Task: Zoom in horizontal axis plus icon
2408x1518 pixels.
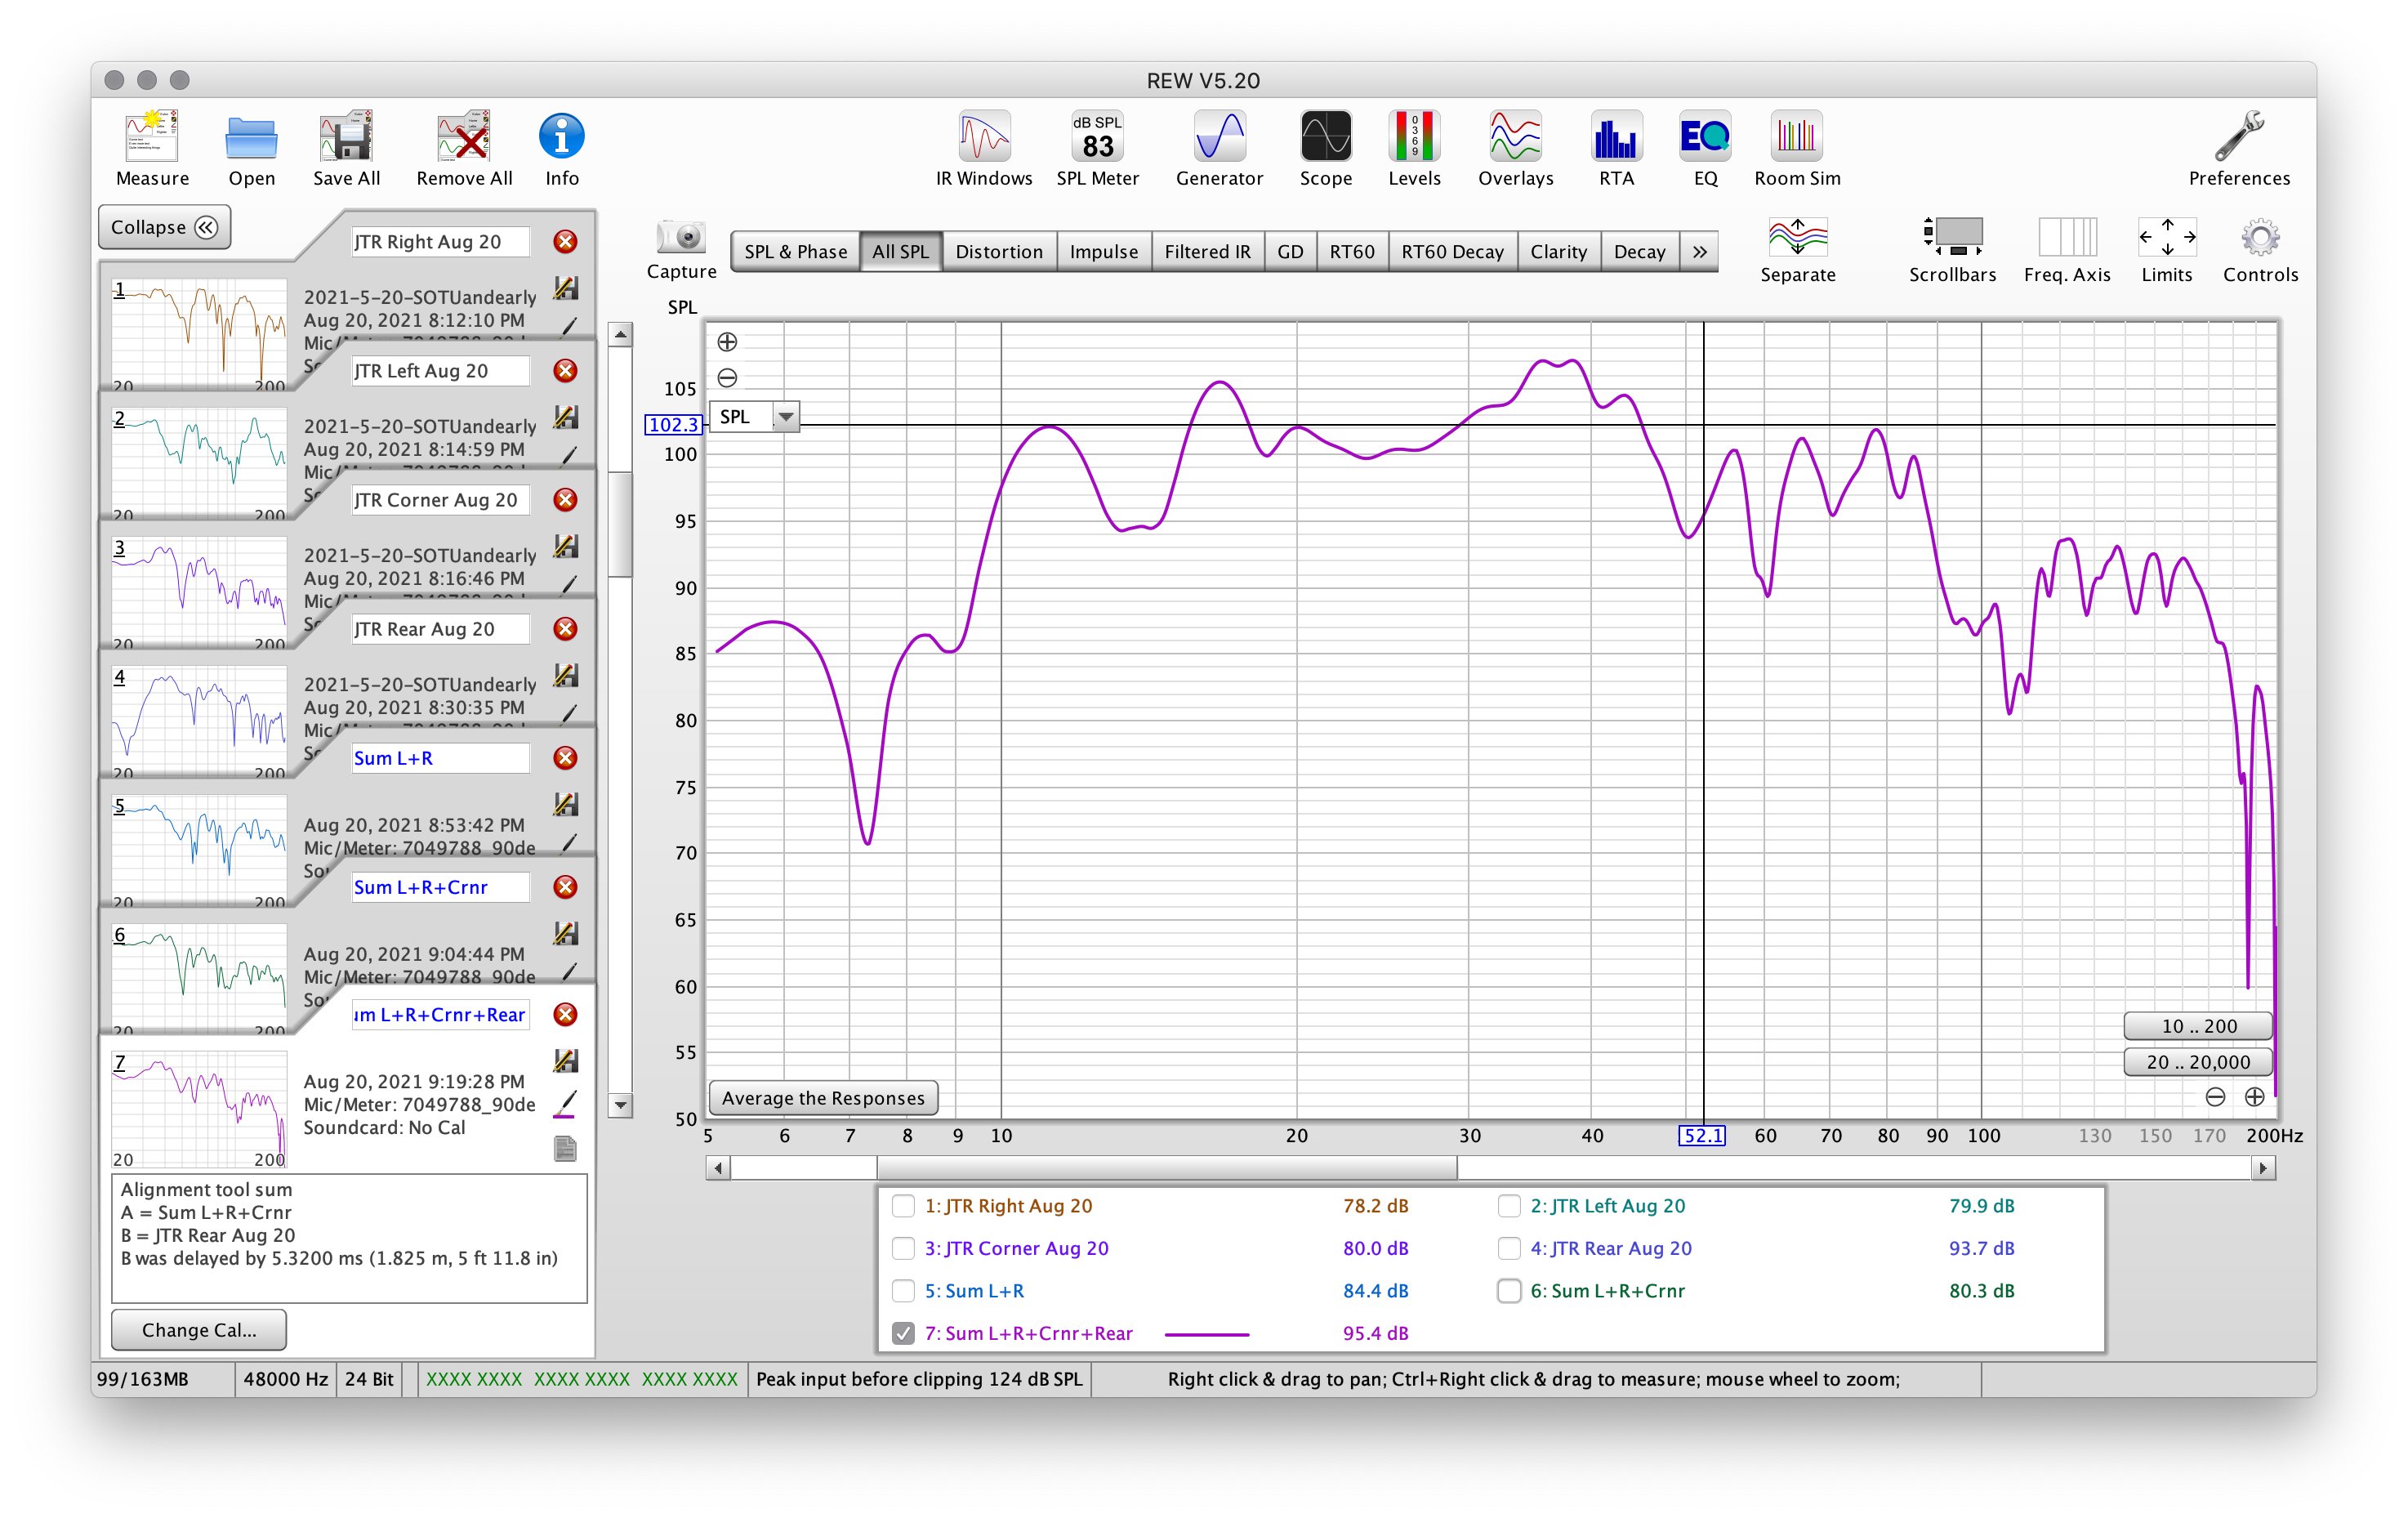Action: coord(2254,1097)
